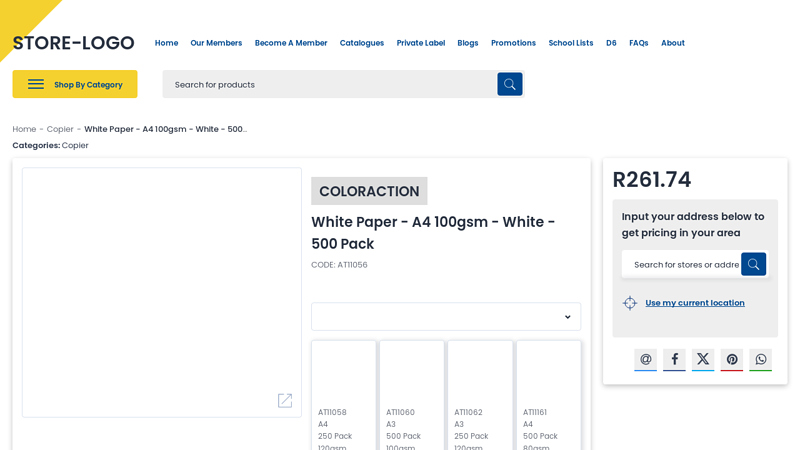Share product via email icon
Viewport: 800px width, 450px height.
pyautogui.click(x=645, y=360)
